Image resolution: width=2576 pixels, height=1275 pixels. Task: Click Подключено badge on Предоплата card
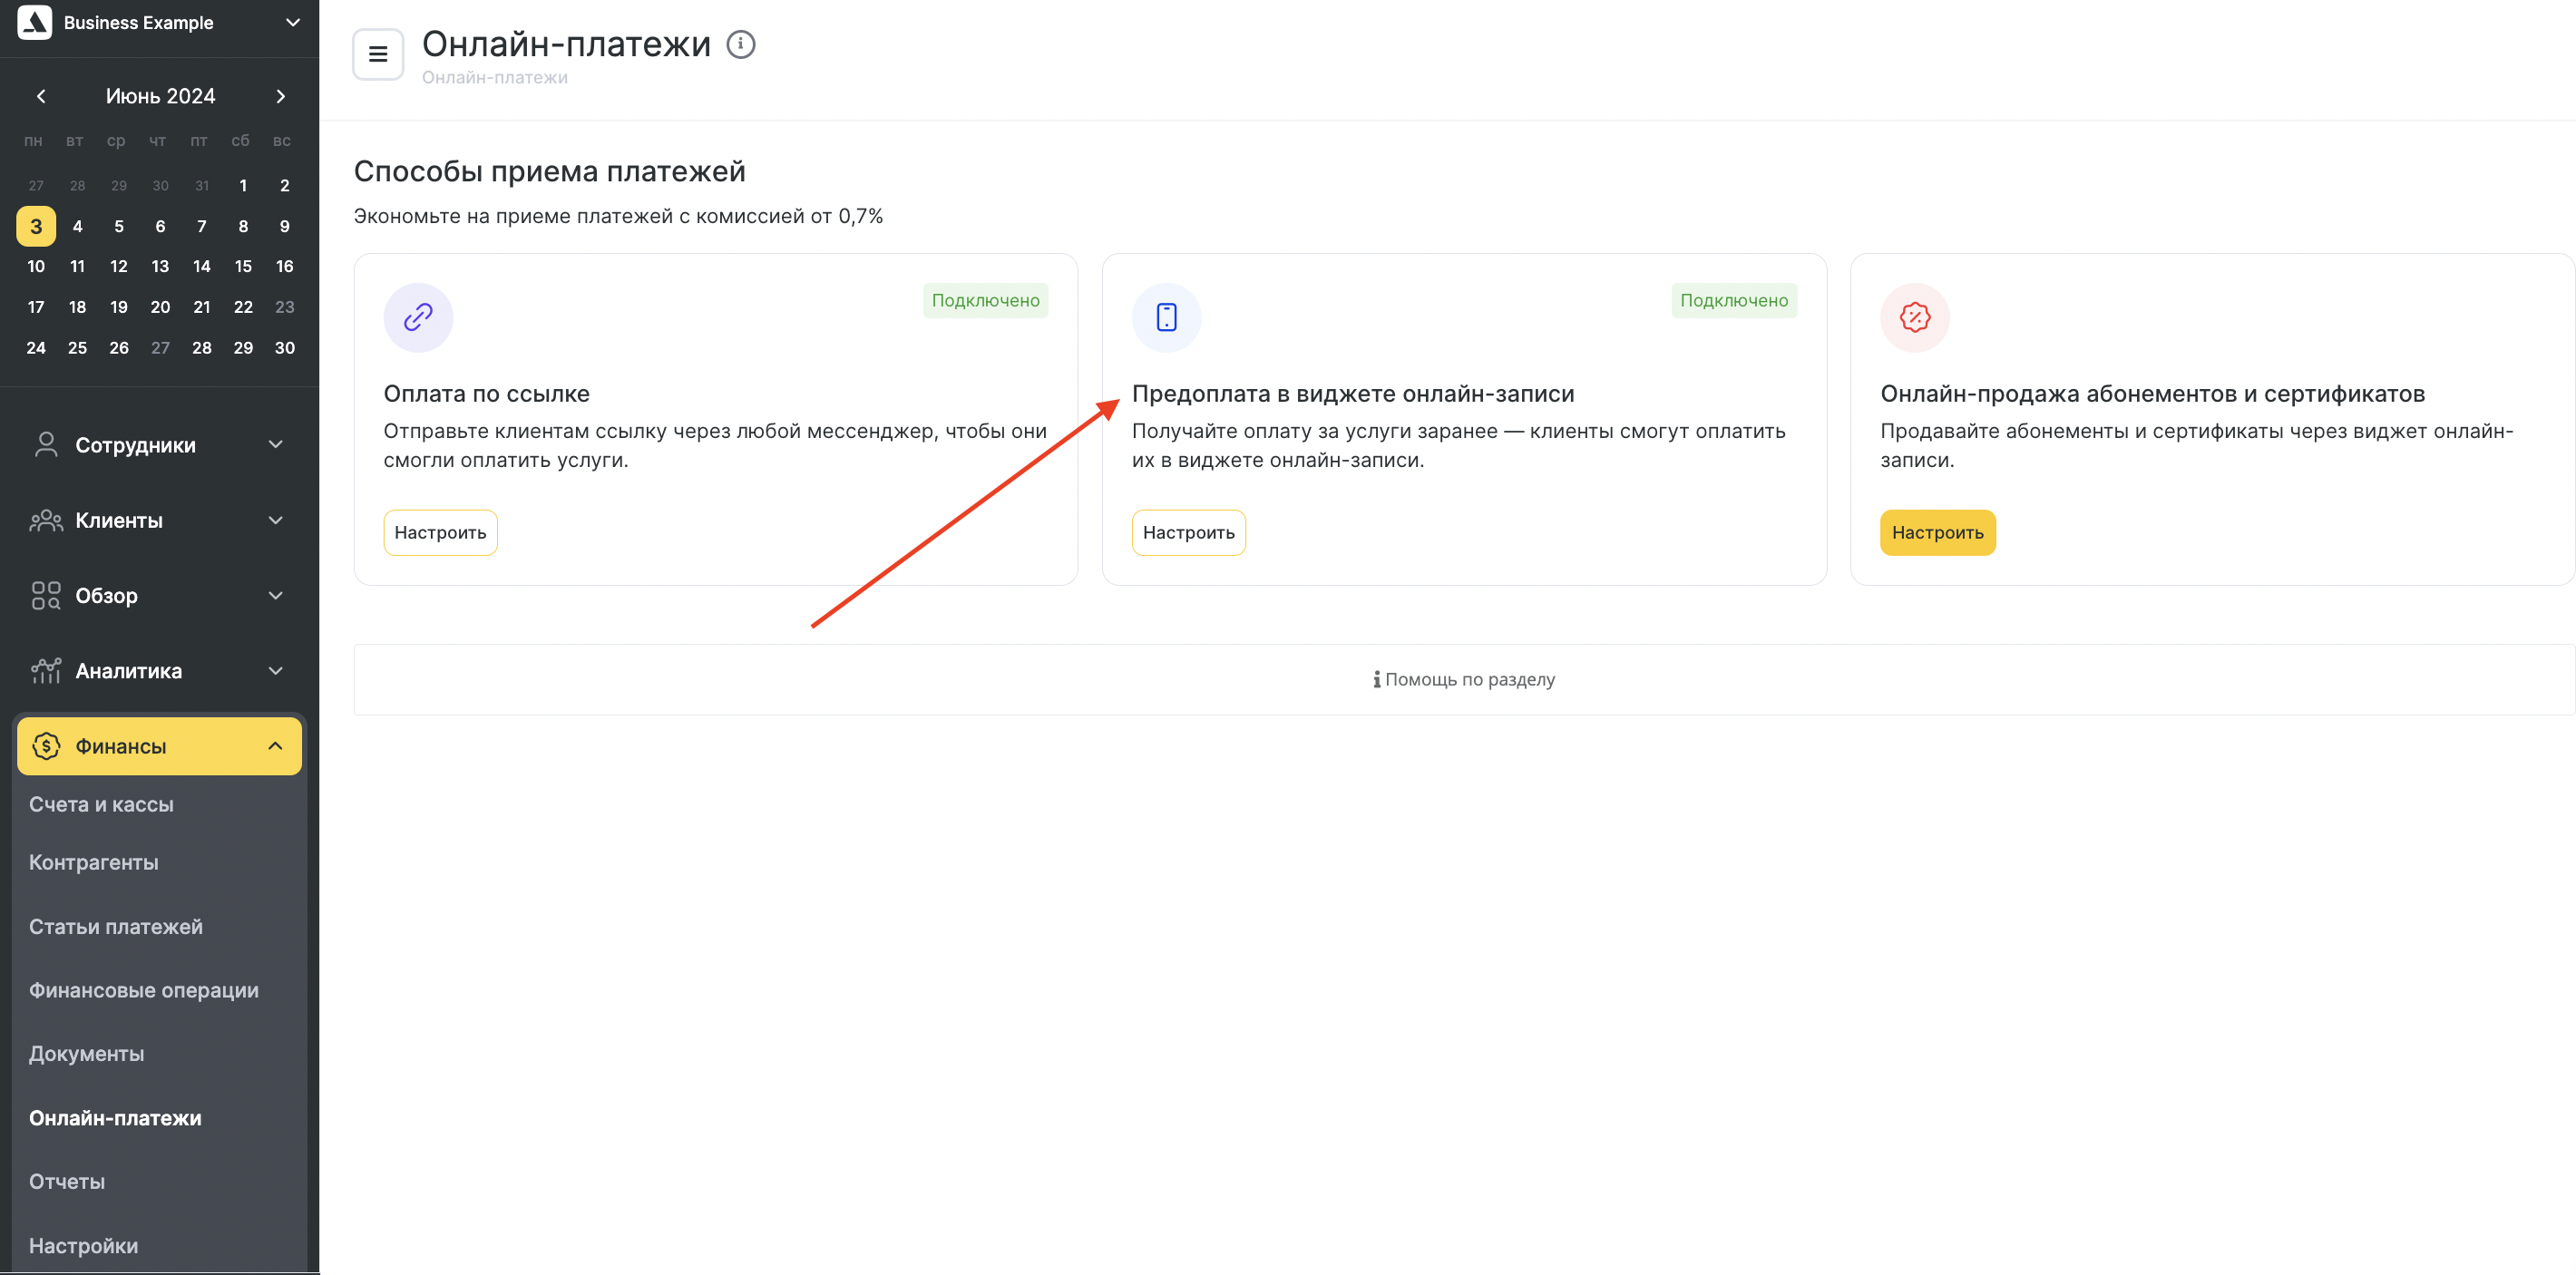1734,300
